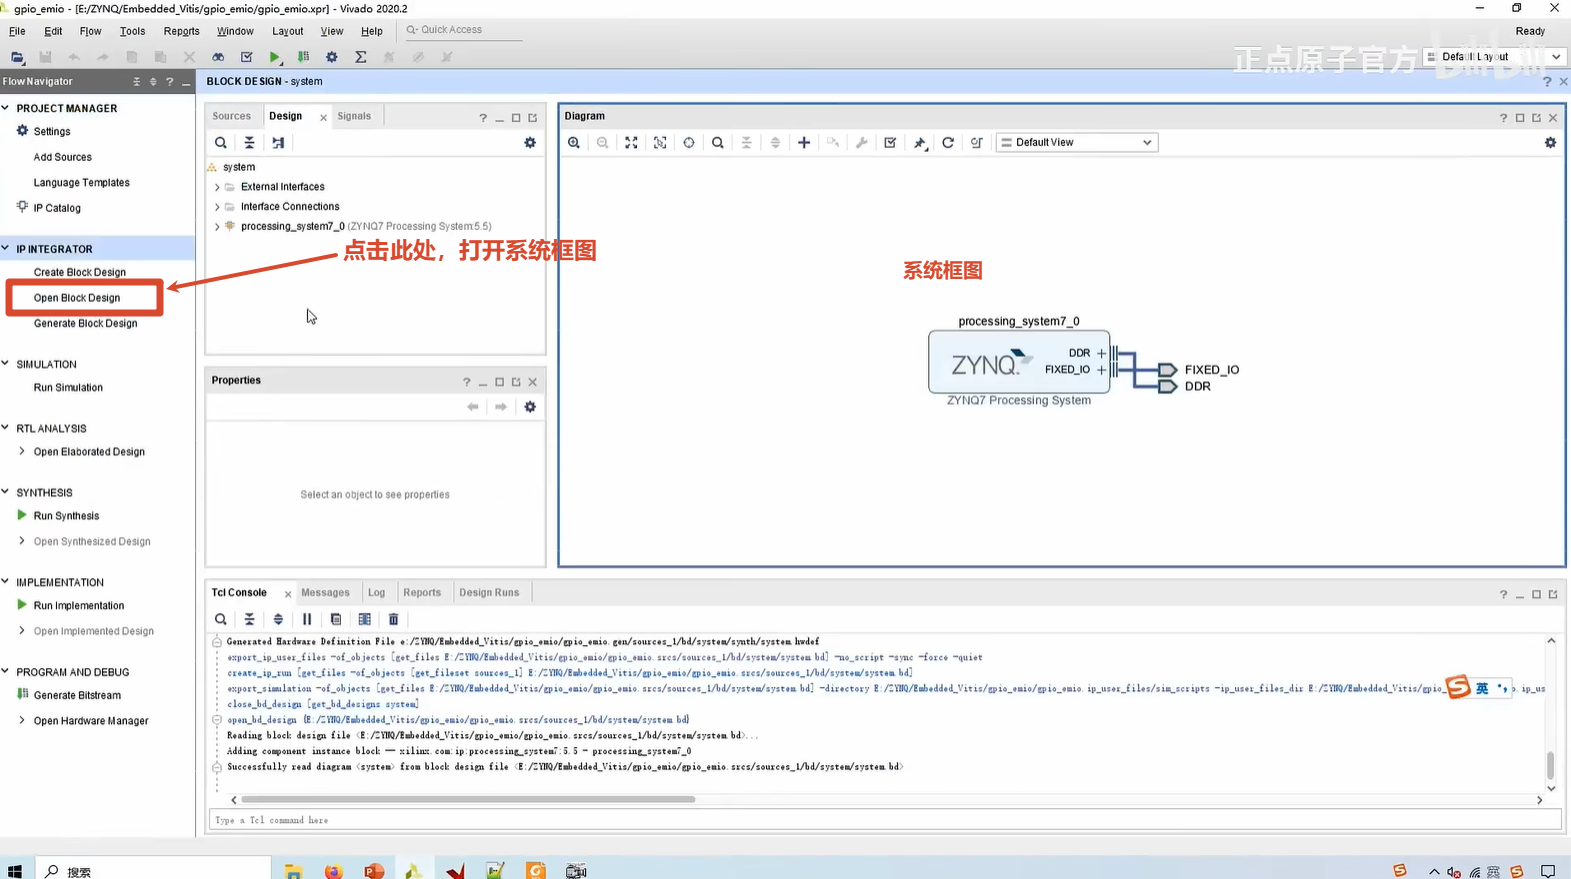Click the green Run arrow in main toolbar
The image size is (1571, 879).
(275, 57)
